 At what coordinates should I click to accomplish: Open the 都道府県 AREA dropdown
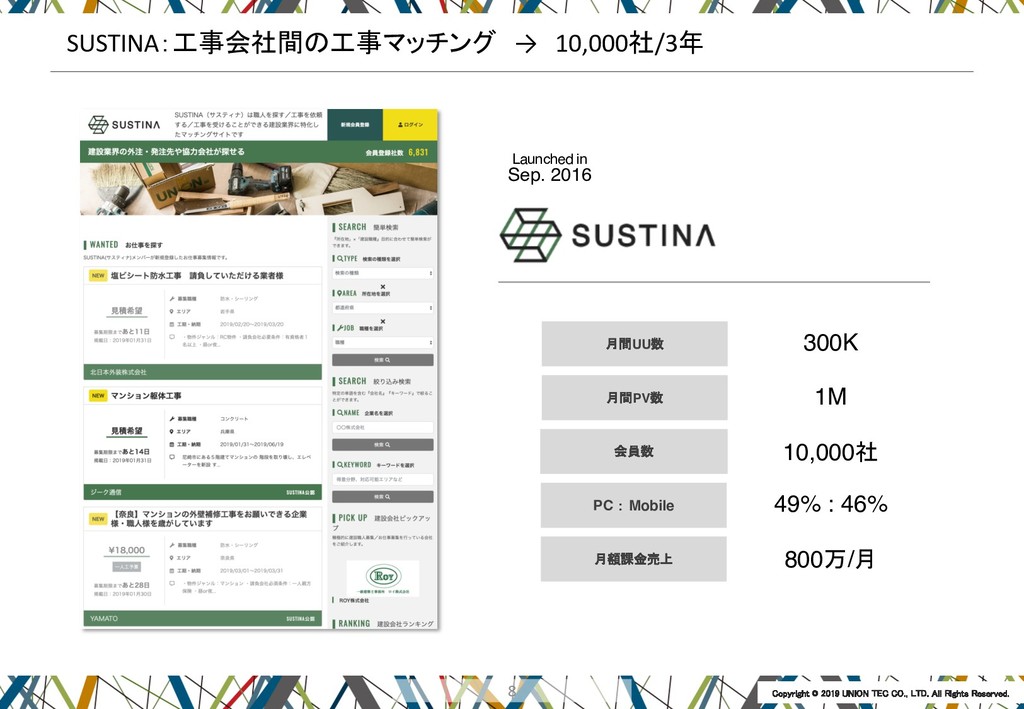pyautogui.click(x=383, y=307)
